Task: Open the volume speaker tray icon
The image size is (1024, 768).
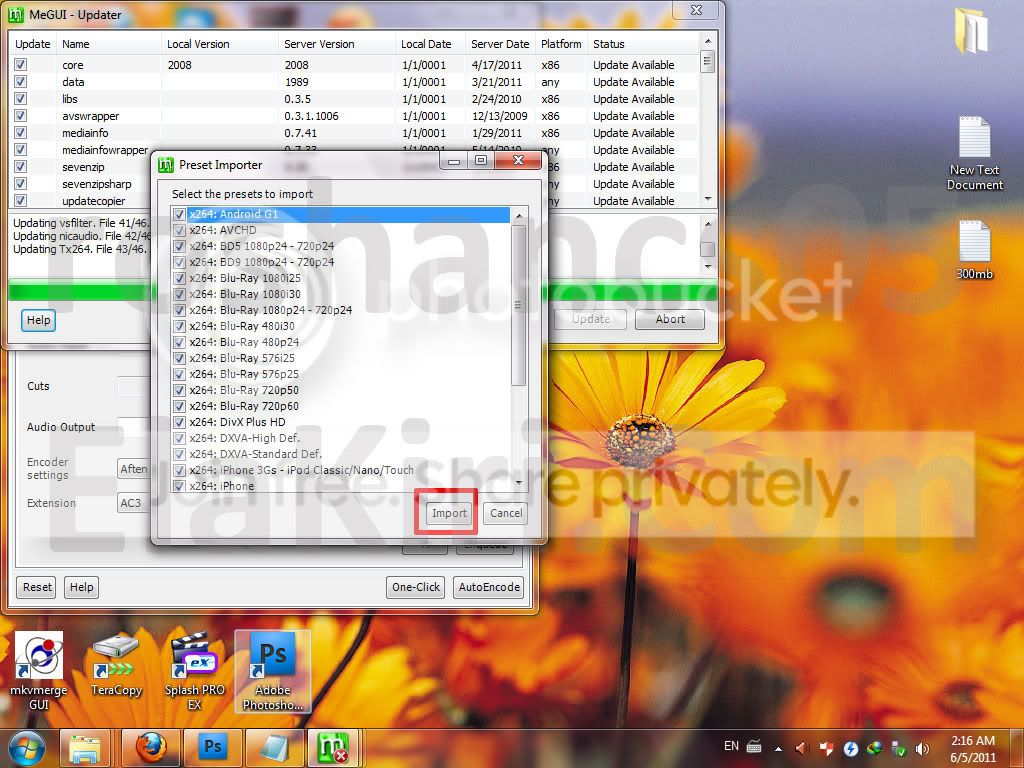Action: 922,748
